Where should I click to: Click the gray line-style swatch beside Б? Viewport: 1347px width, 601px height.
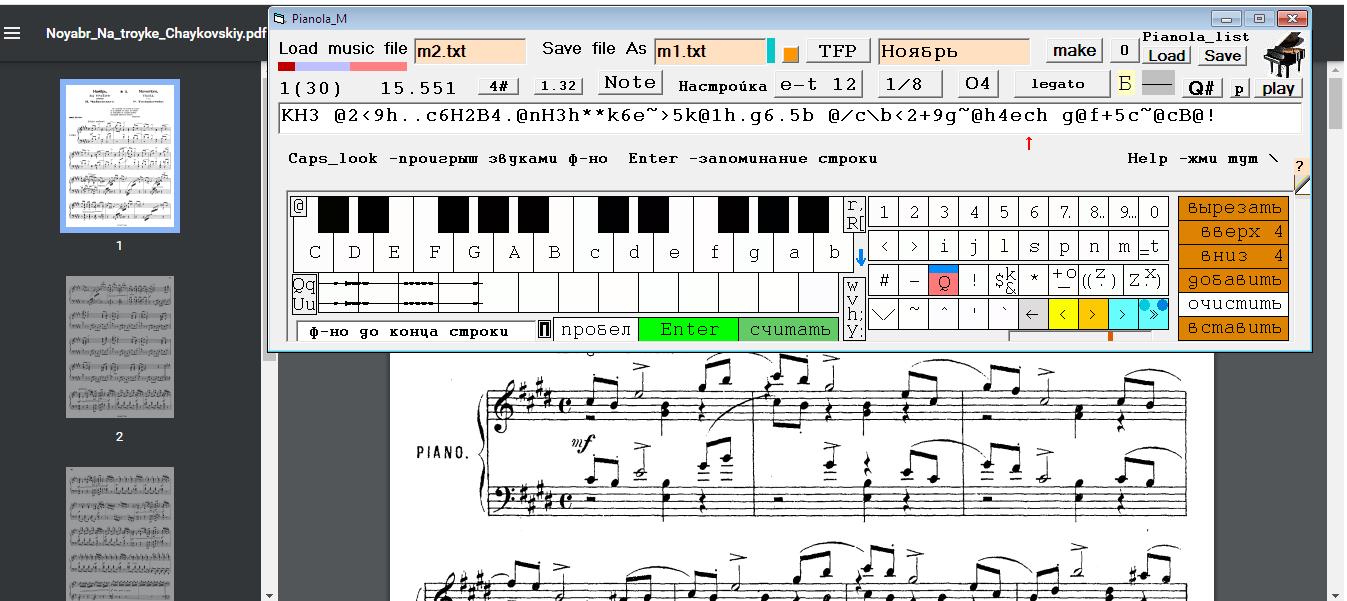click(1158, 83)
